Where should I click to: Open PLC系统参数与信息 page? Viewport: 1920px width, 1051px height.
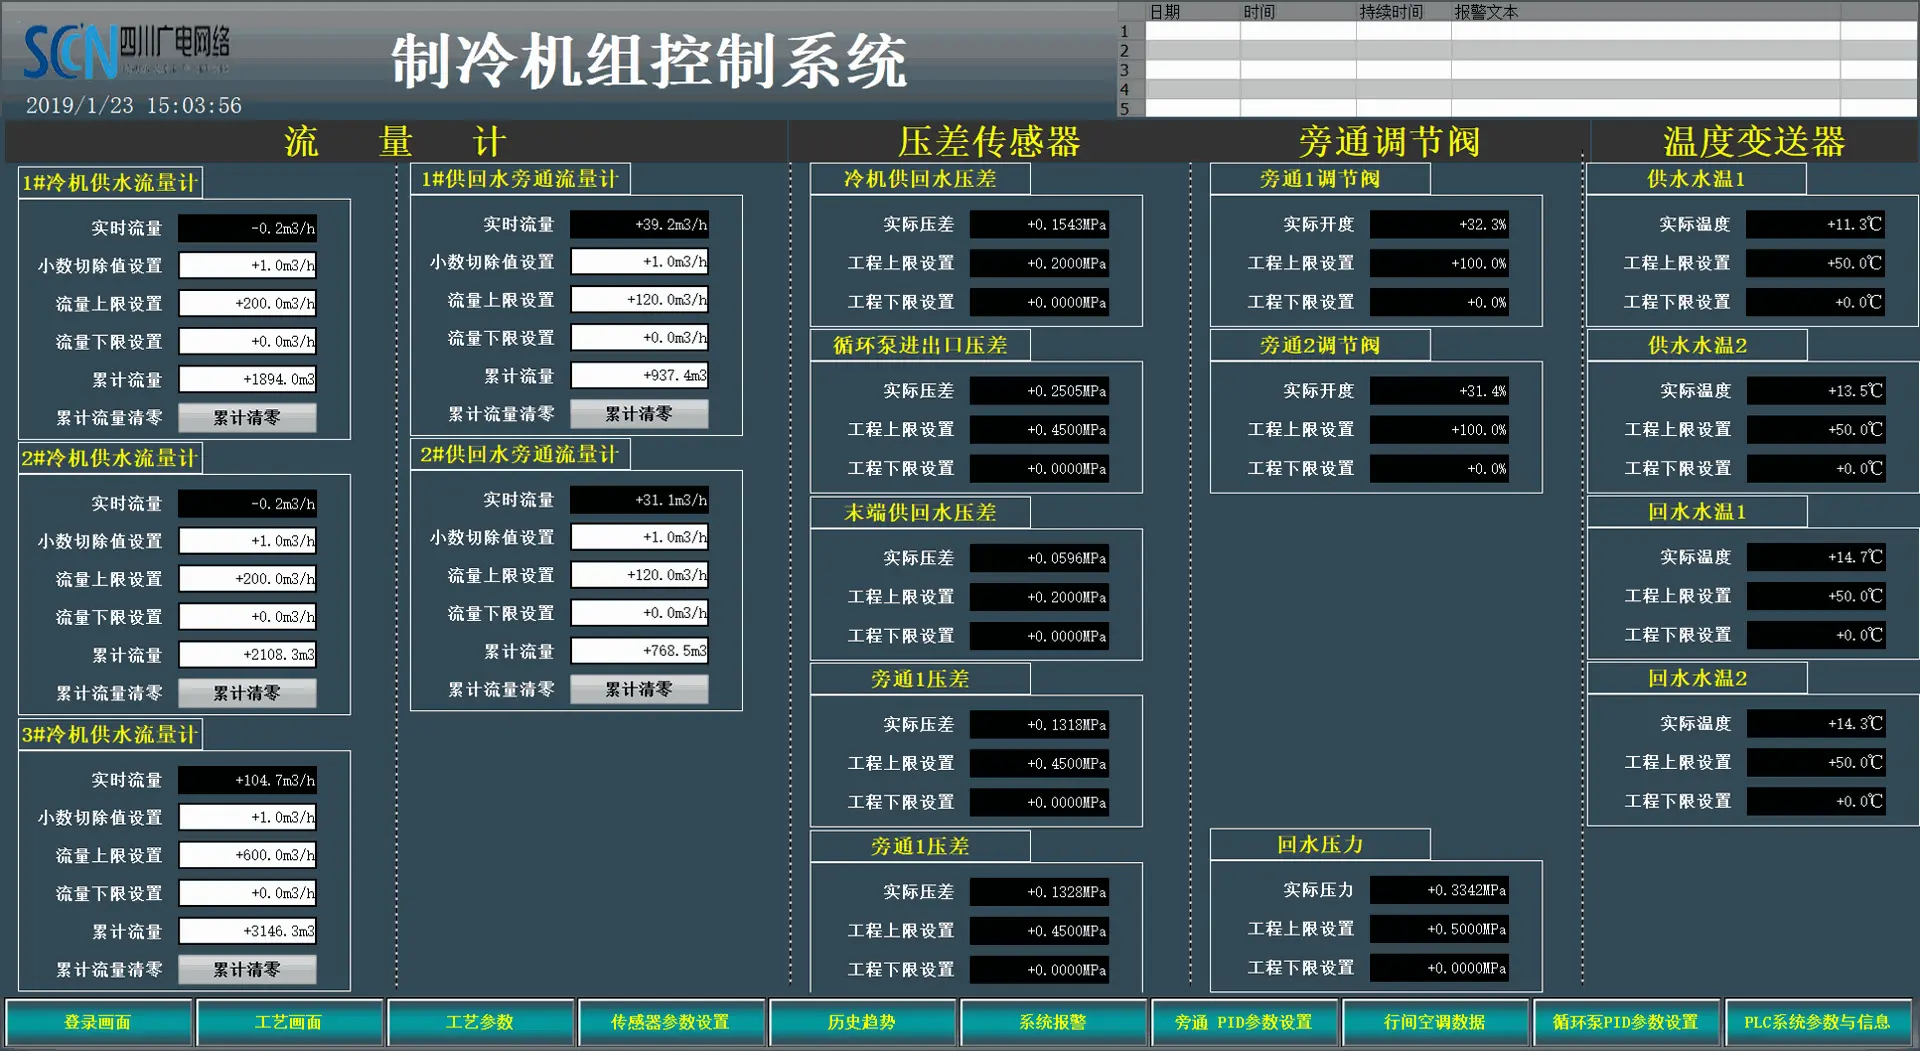[1817, 1022]
